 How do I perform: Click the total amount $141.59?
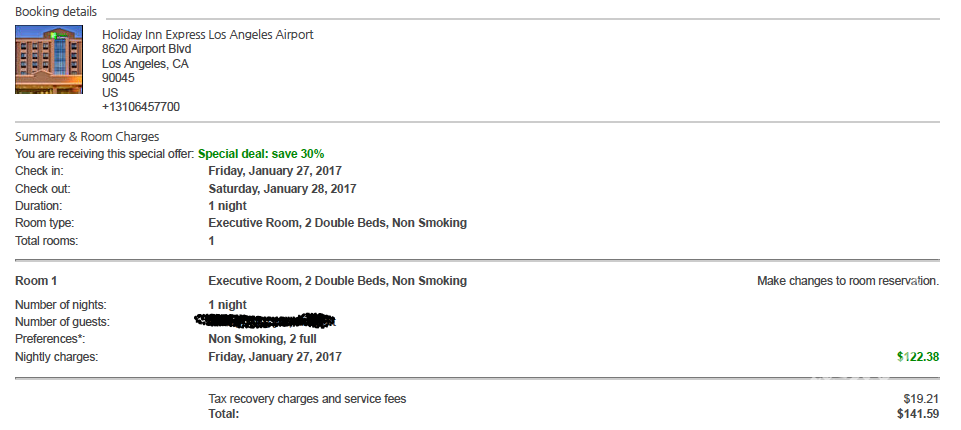coord(917,414)
